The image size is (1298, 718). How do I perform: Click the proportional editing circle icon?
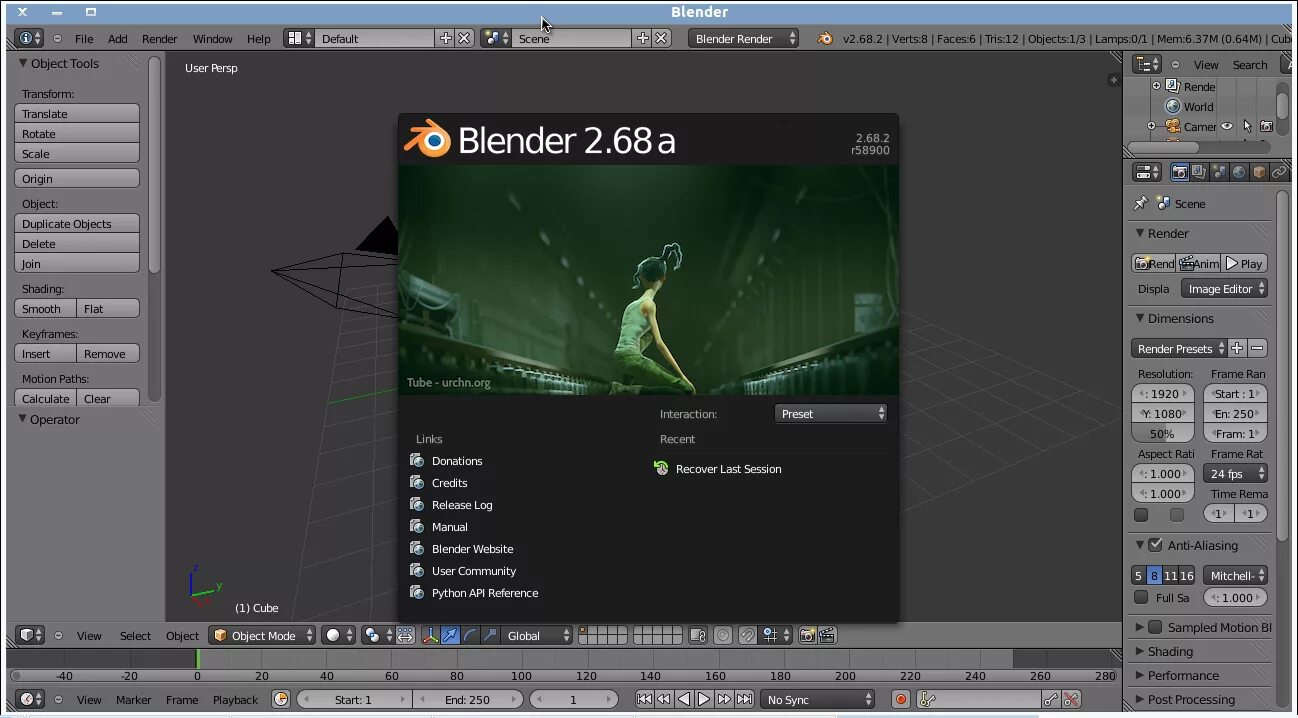pos(722,635)
